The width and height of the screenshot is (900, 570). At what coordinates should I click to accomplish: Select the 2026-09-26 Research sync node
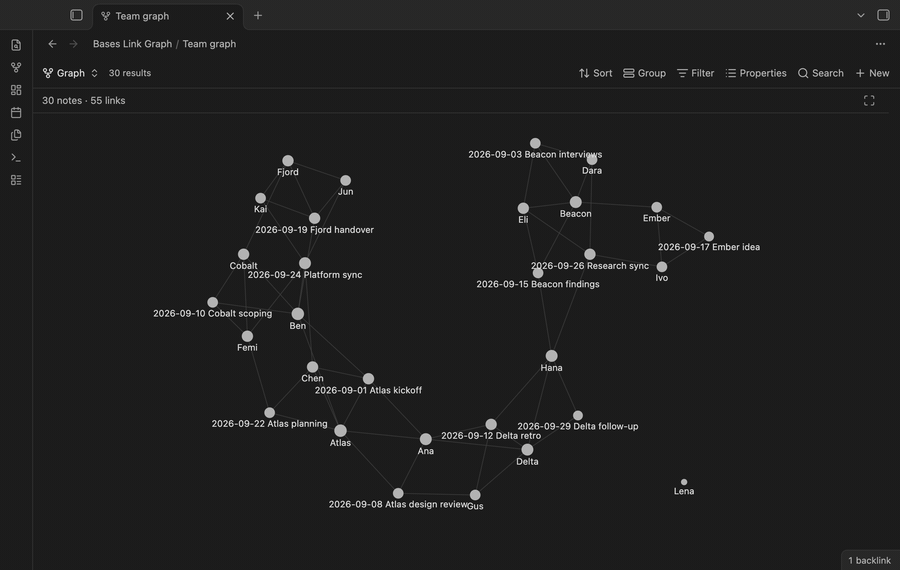point(590,254)
